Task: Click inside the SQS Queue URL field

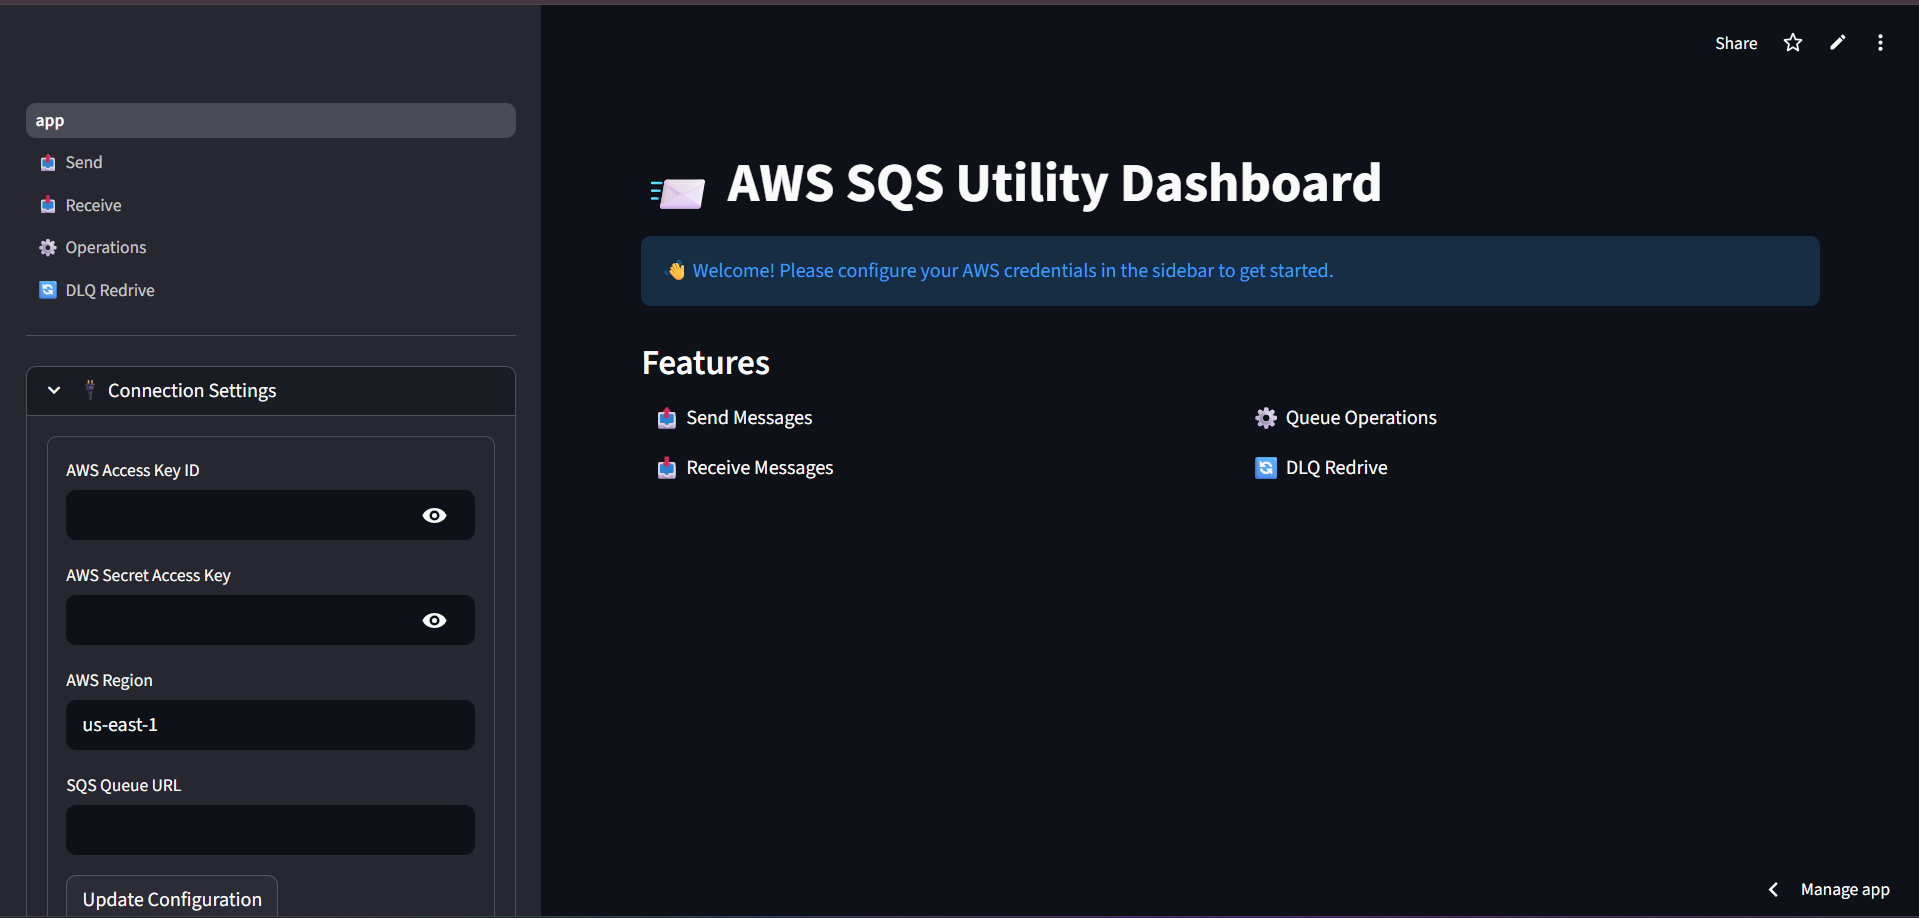Action: pos(270,830)
